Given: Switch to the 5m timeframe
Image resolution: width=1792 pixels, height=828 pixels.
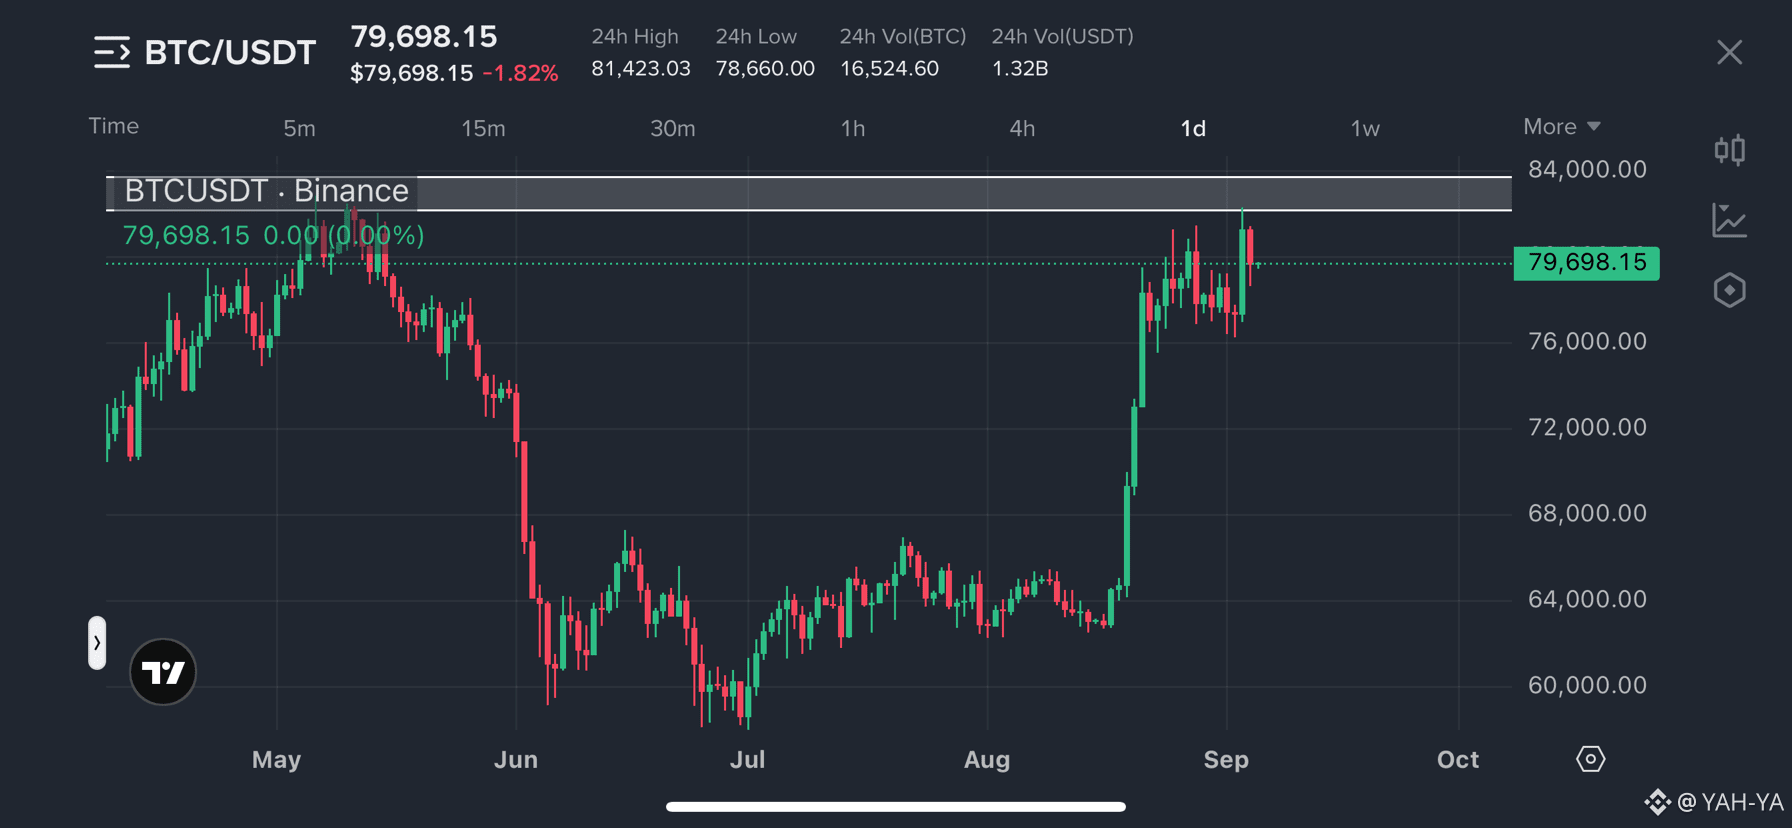Looking at the screenshot, I should [299, 128].
